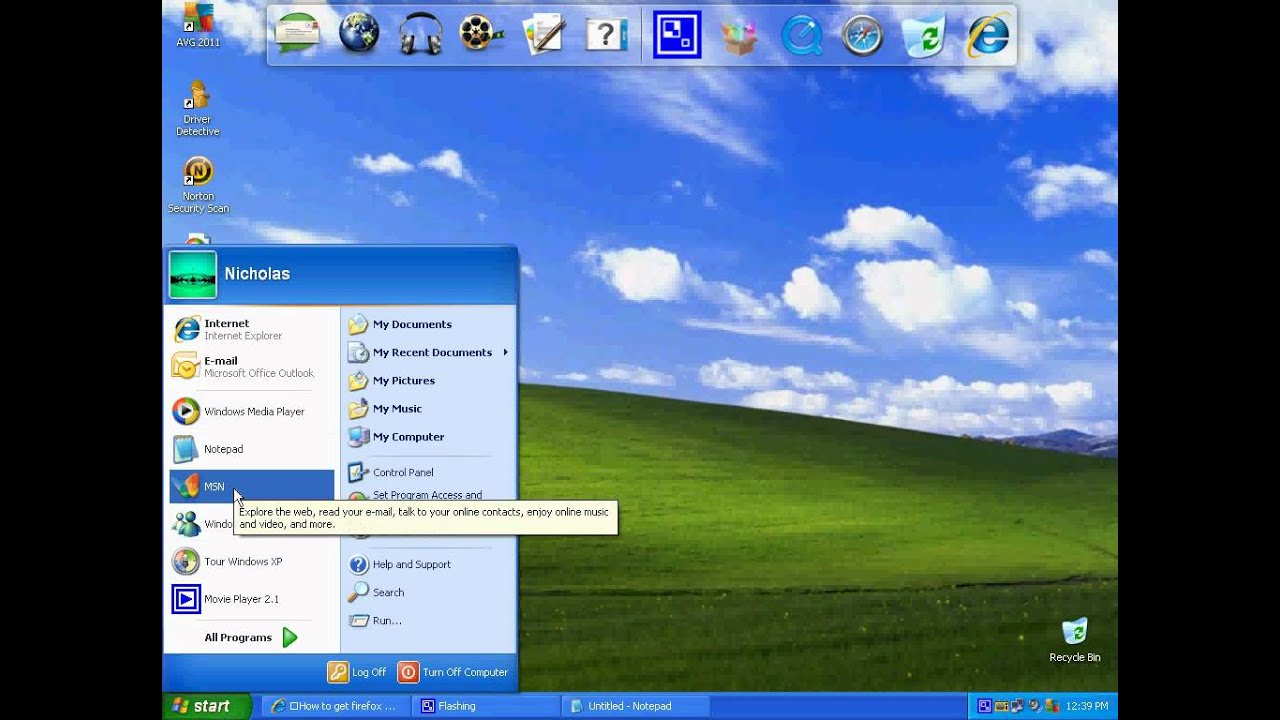Click the Turn Off Computer button

coord(453,672)
